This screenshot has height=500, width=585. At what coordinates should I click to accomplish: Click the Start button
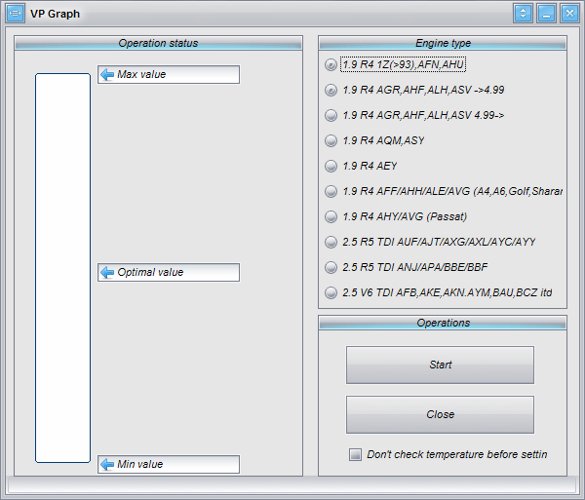[x=440, y=365]
